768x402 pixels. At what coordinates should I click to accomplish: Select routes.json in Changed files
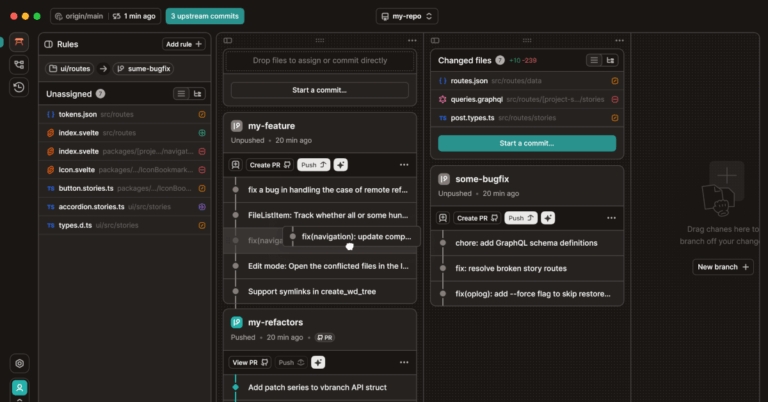[527, 81]
